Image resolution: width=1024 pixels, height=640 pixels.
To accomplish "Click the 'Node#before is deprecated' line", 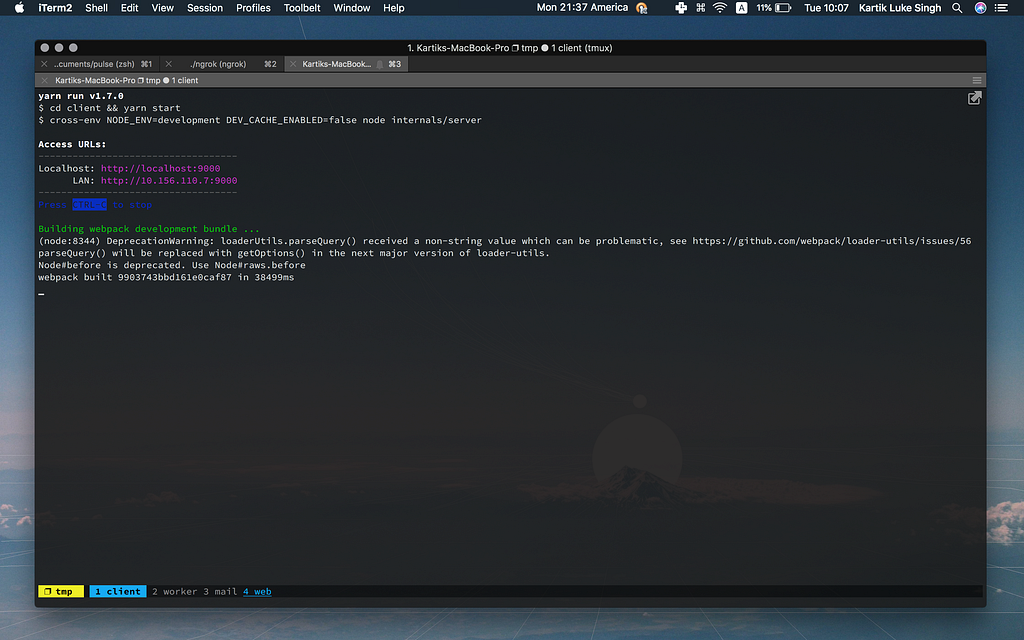I will pyautogui.click(x=172, y=265).
